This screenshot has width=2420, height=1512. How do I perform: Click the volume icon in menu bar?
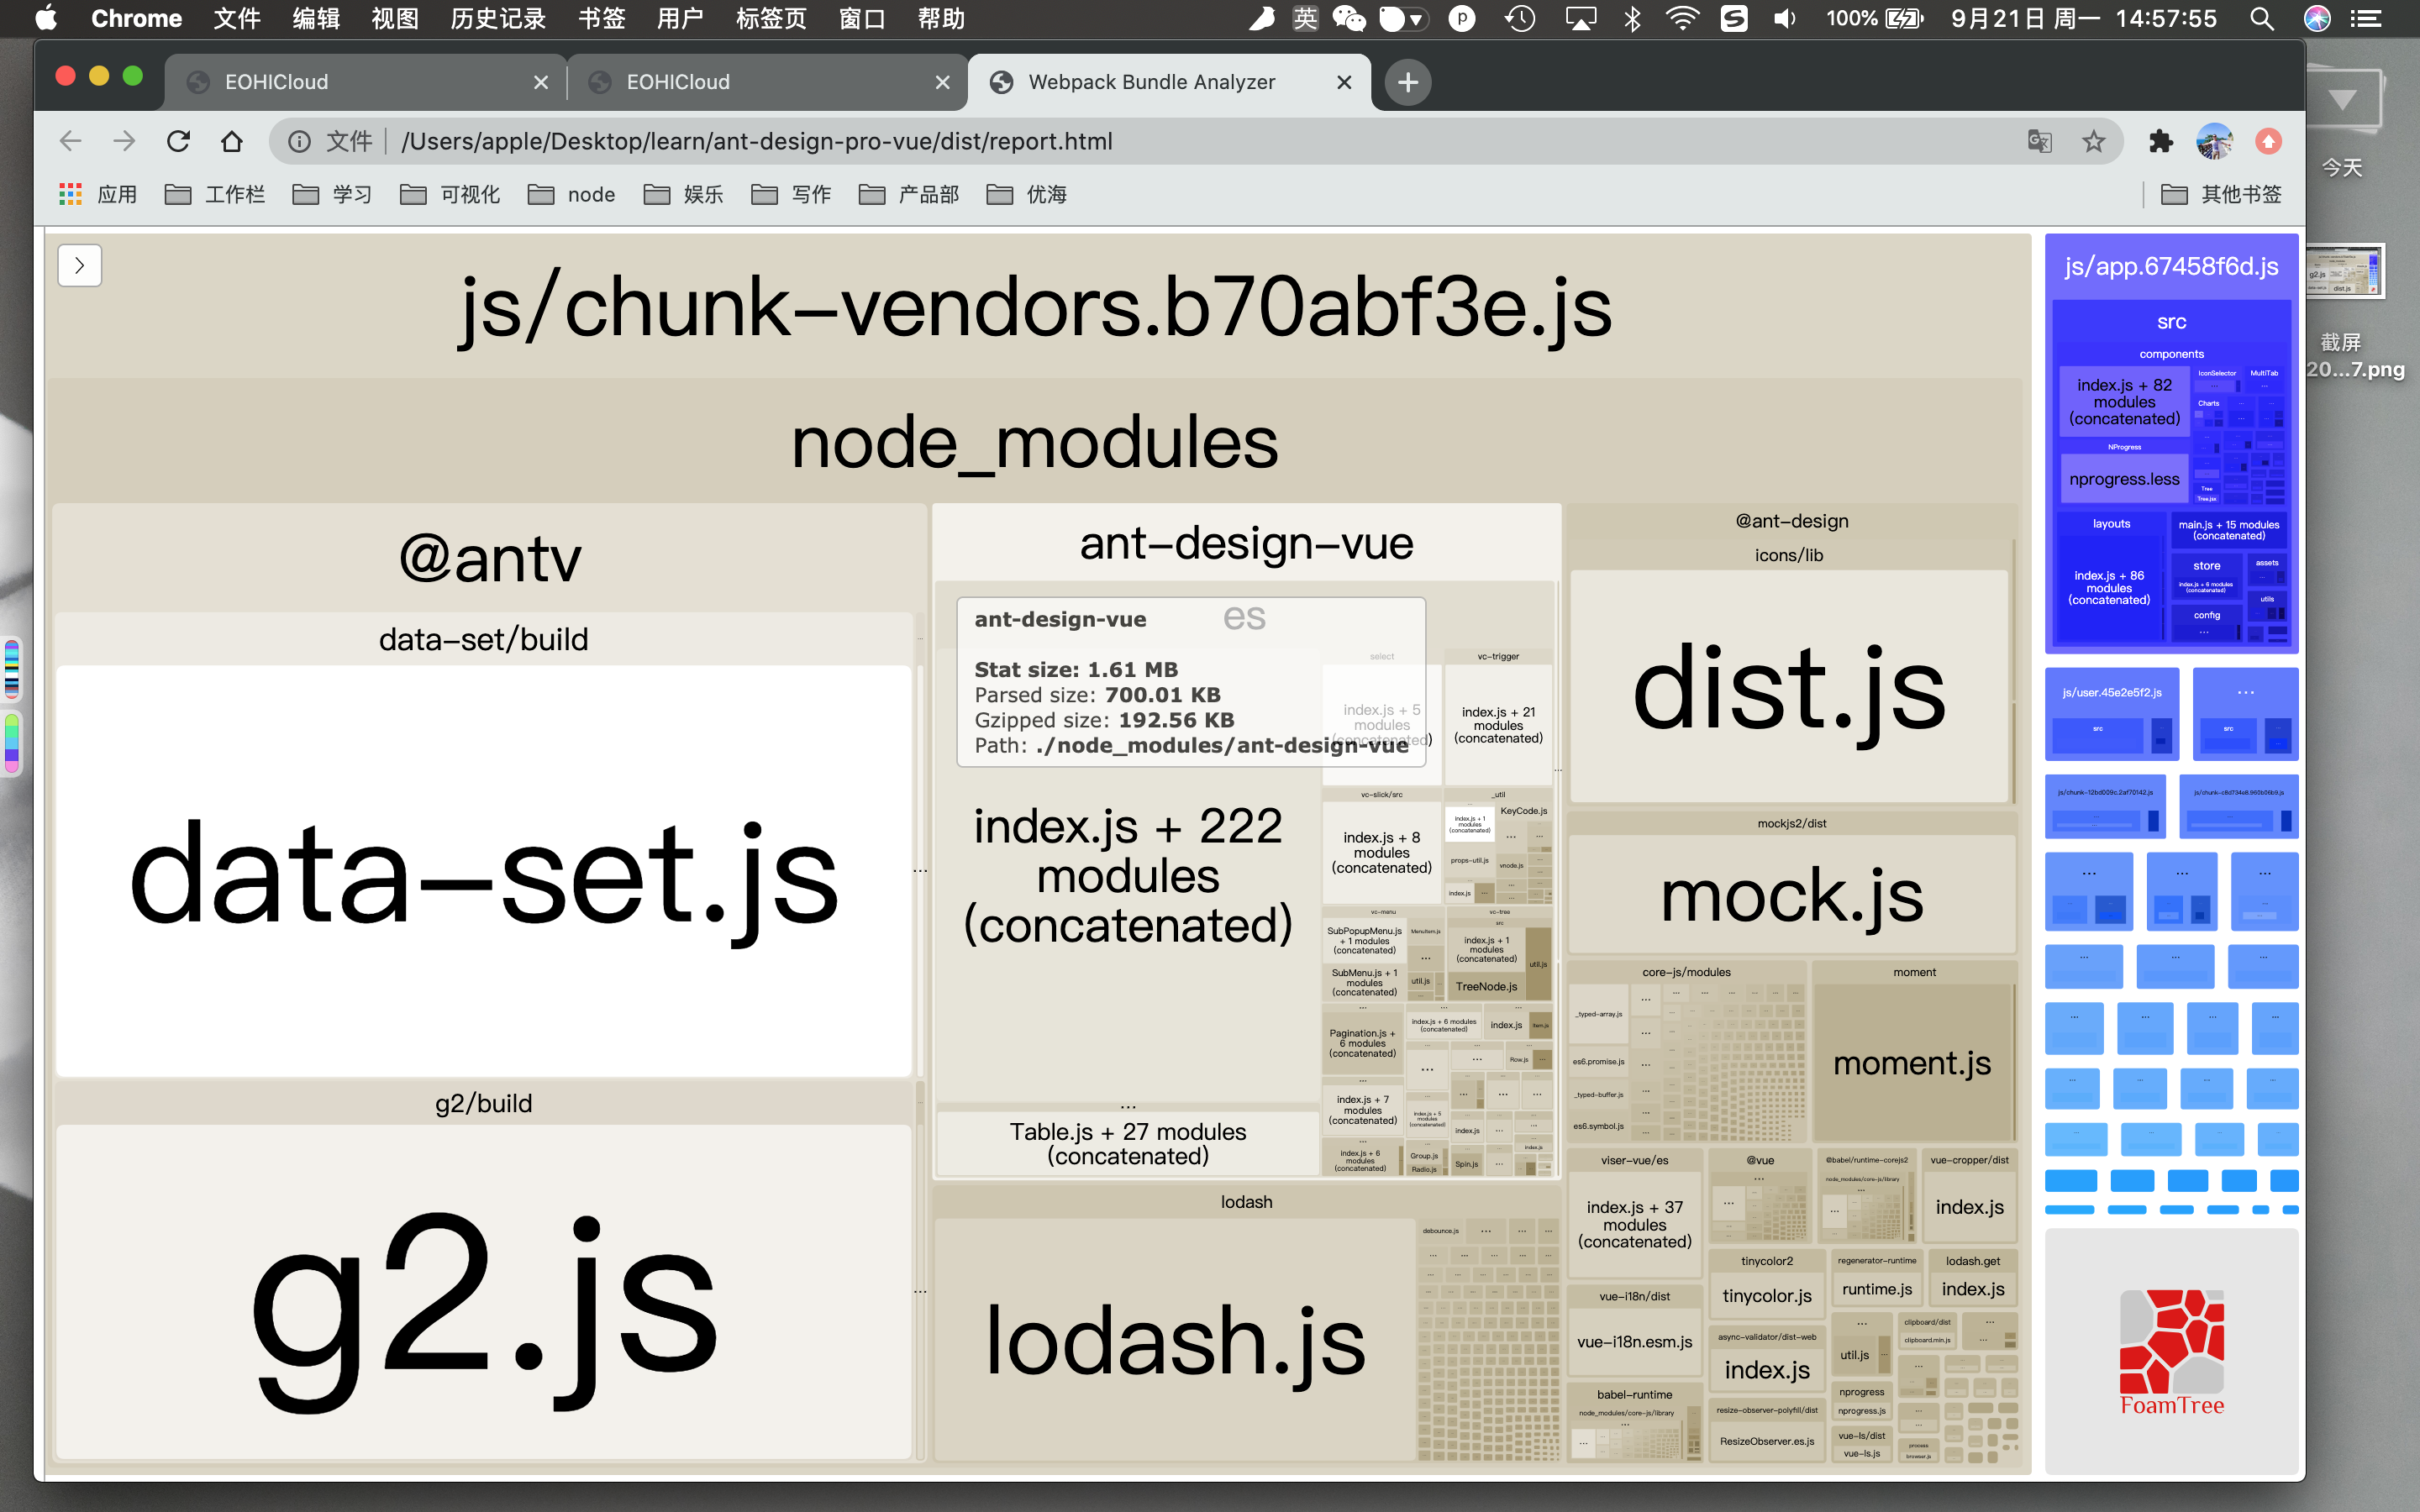[x=1785, y=18]
